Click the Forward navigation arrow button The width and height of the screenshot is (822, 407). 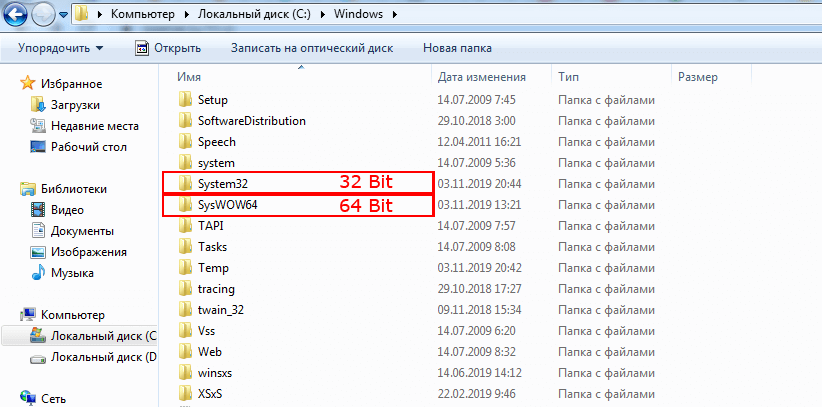pyautogui.click(x=42, y=15)
